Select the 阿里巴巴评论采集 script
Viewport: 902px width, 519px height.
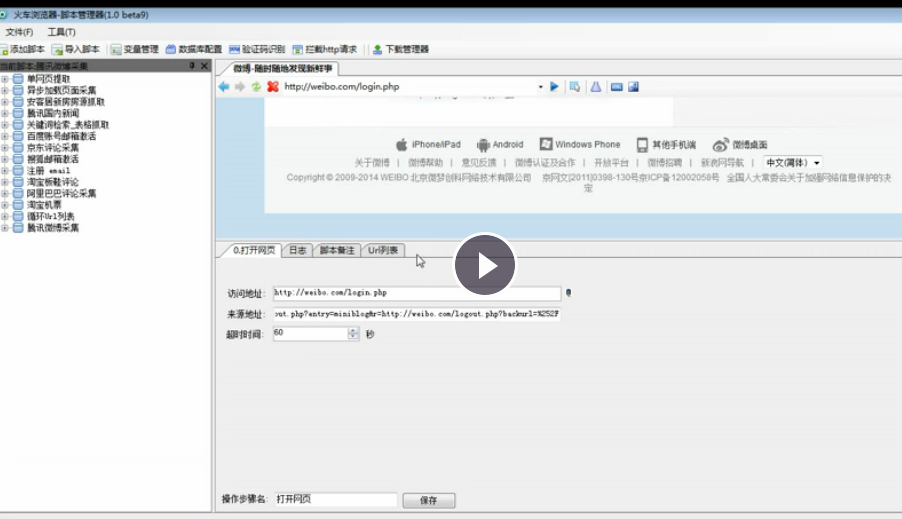(x=61, y=193)
